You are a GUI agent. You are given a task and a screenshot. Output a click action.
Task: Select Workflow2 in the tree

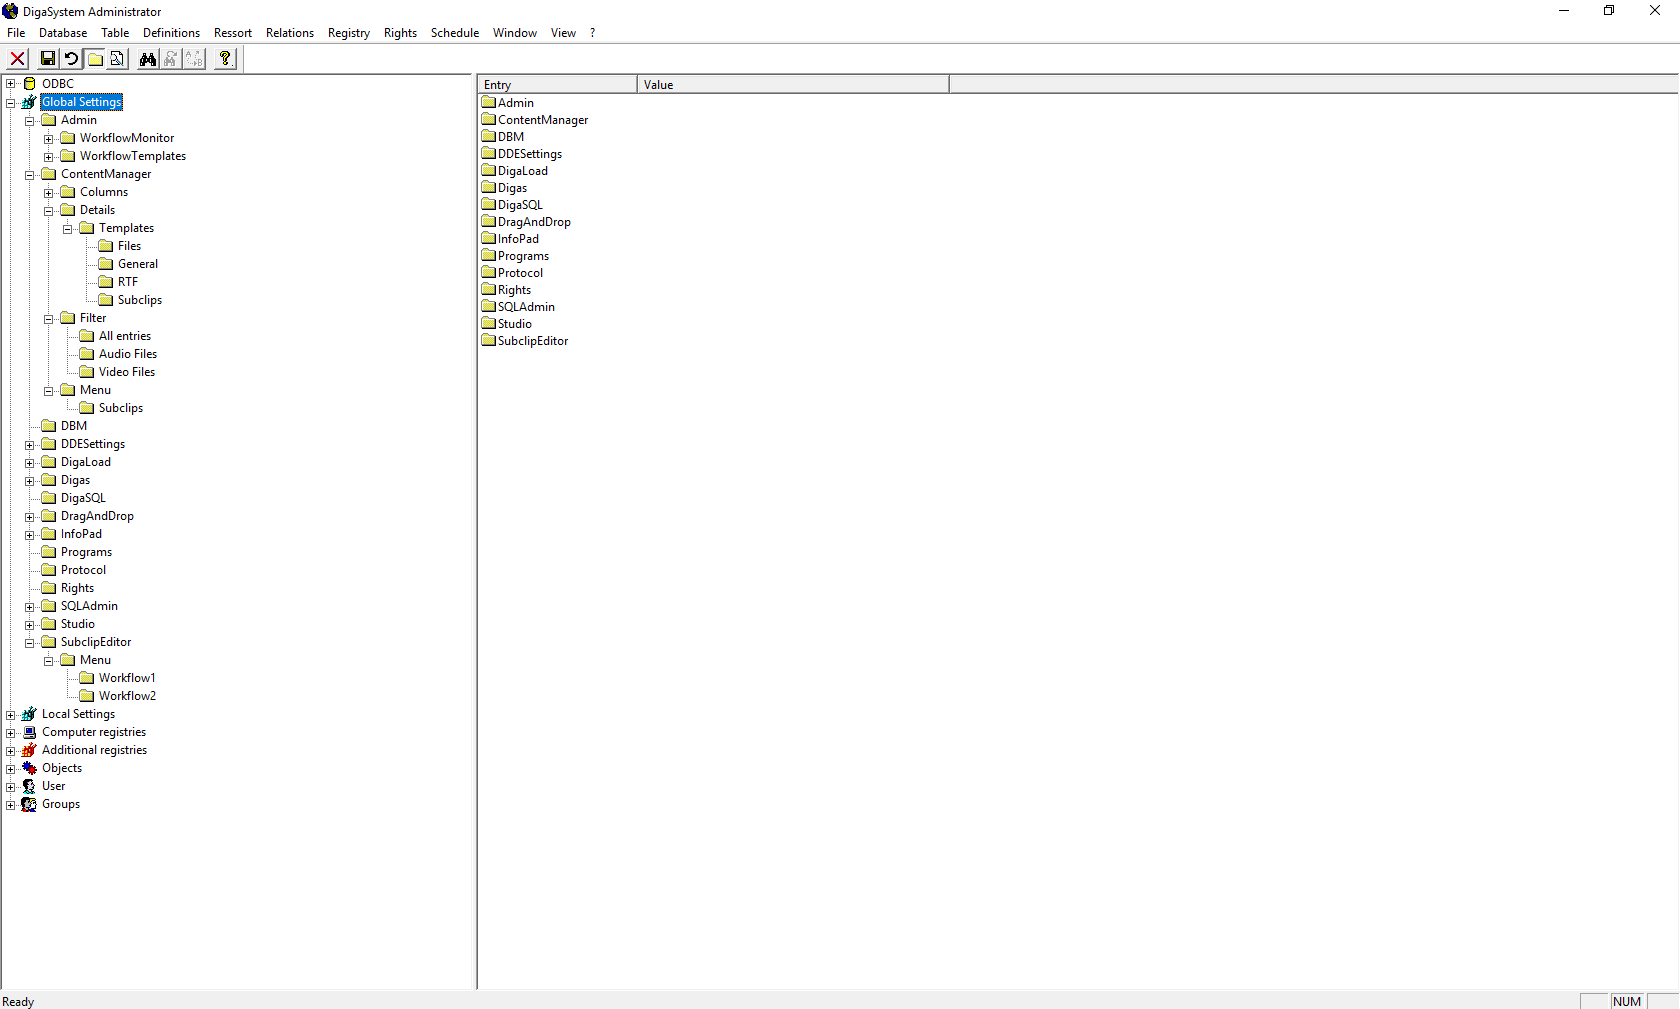pos(127,696)
